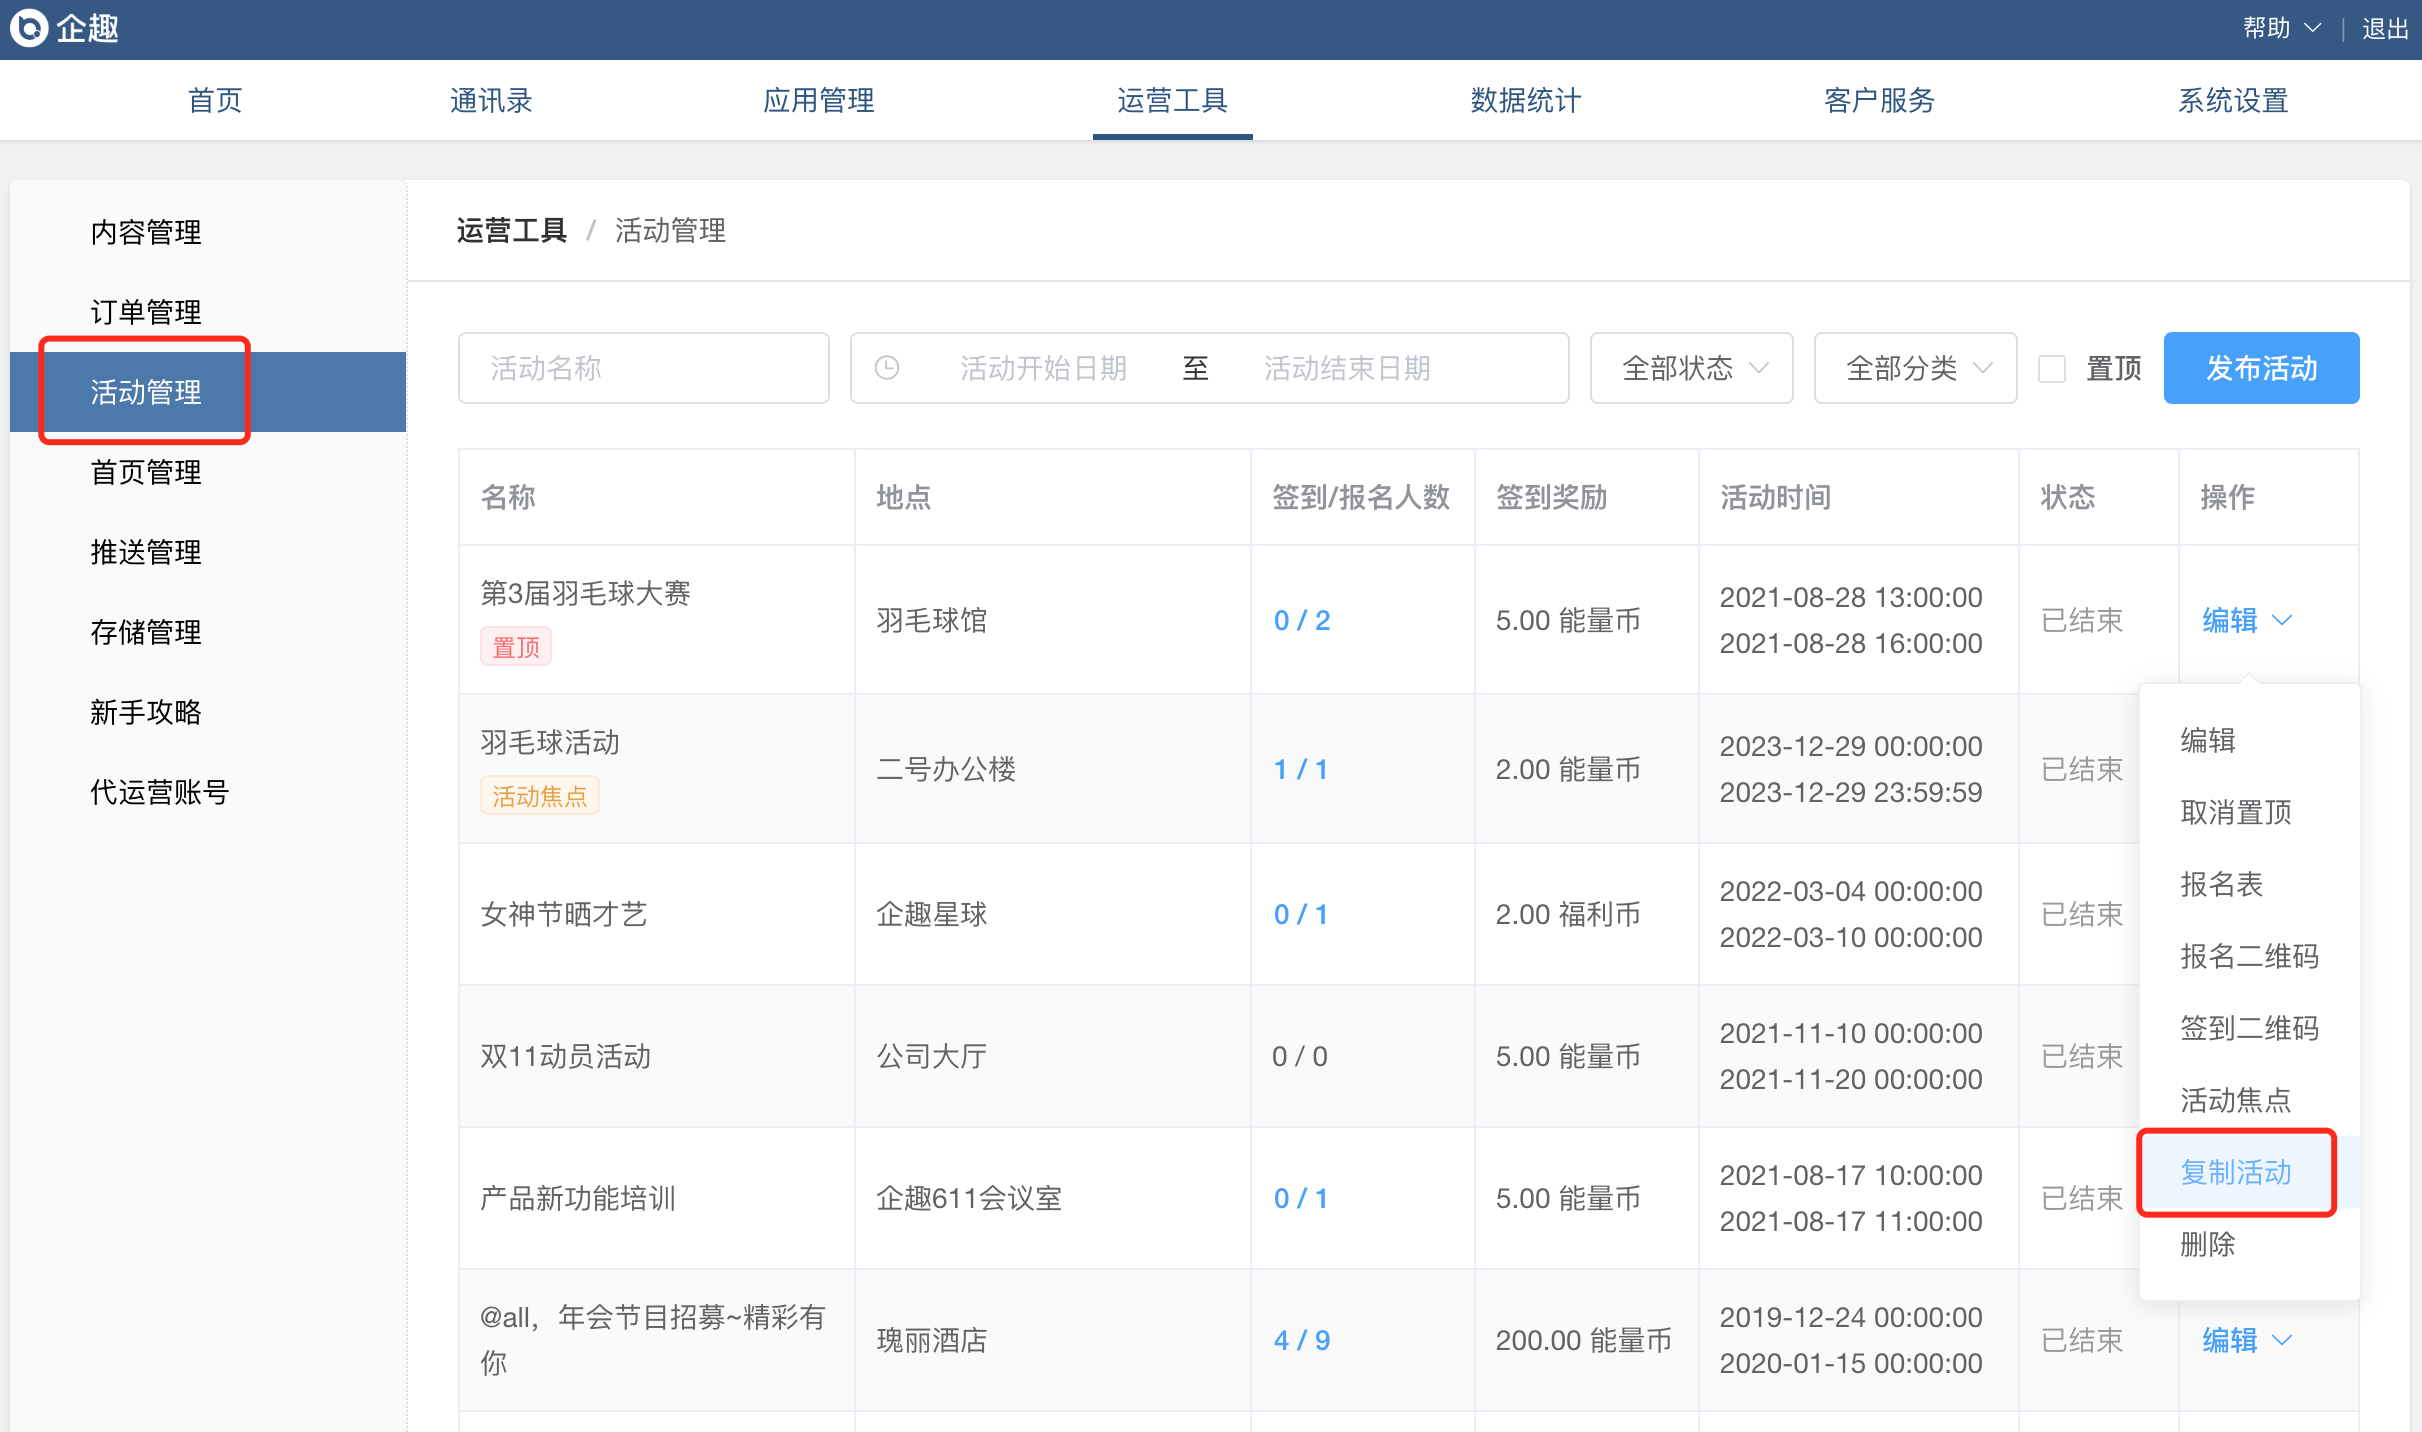Image resolution: width=2422 pixels, height=1432 pixels.
Task: Click the 置顶 tag under 第3届羽毛球大赛
Action: 516,647
